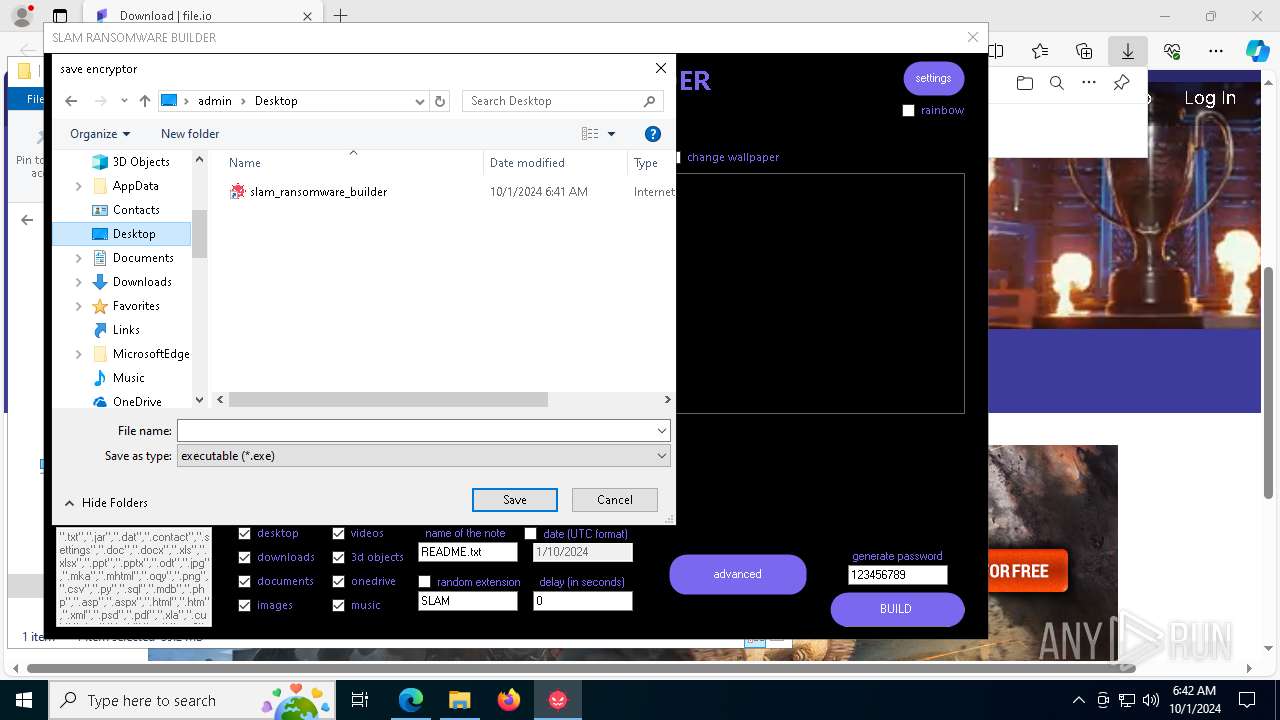Click search icon in downloads flyout

click(x=1057, y=83)
